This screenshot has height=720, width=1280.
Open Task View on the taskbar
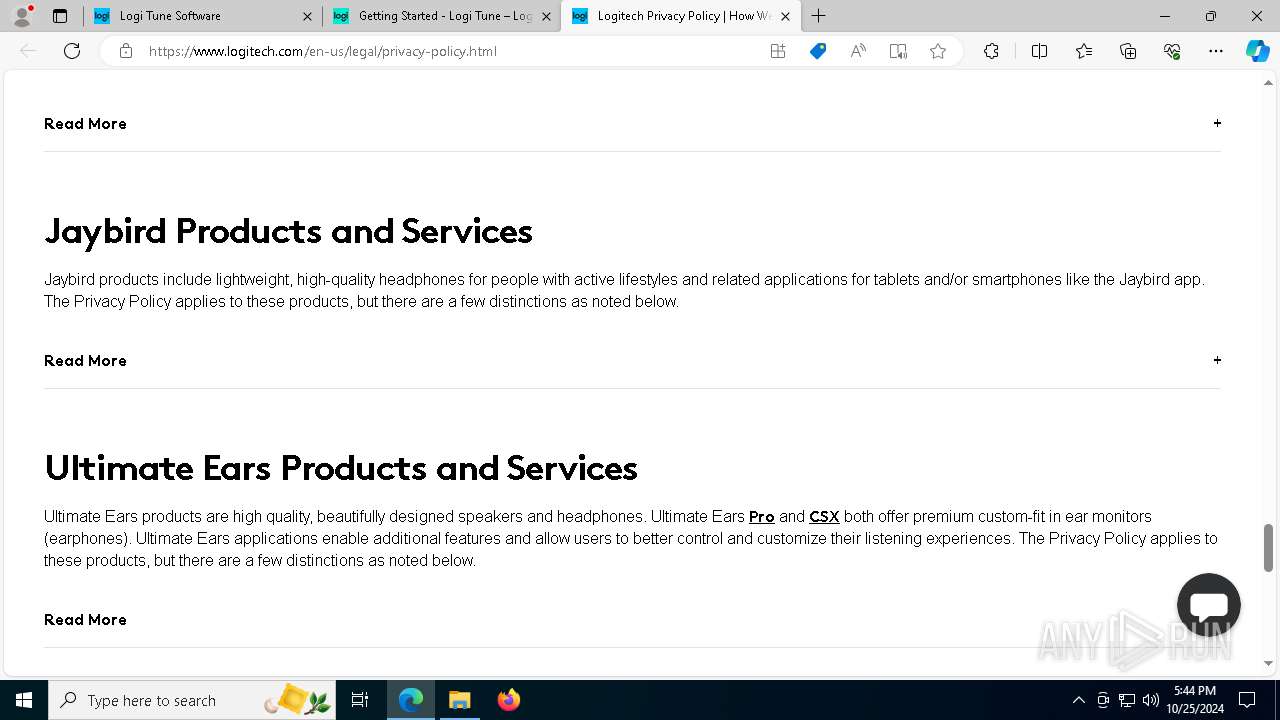click(360, 700)
